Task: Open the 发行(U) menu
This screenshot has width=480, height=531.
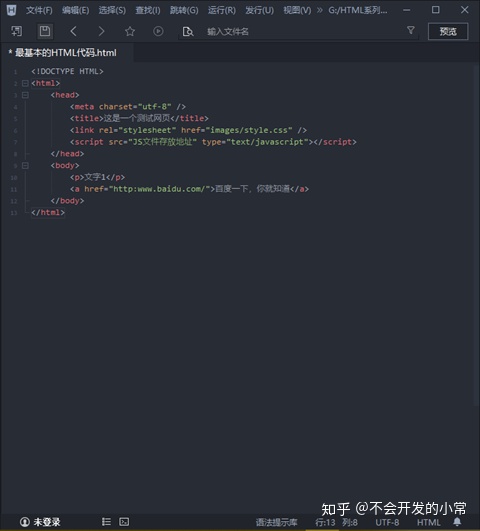Action: [259, 10]
